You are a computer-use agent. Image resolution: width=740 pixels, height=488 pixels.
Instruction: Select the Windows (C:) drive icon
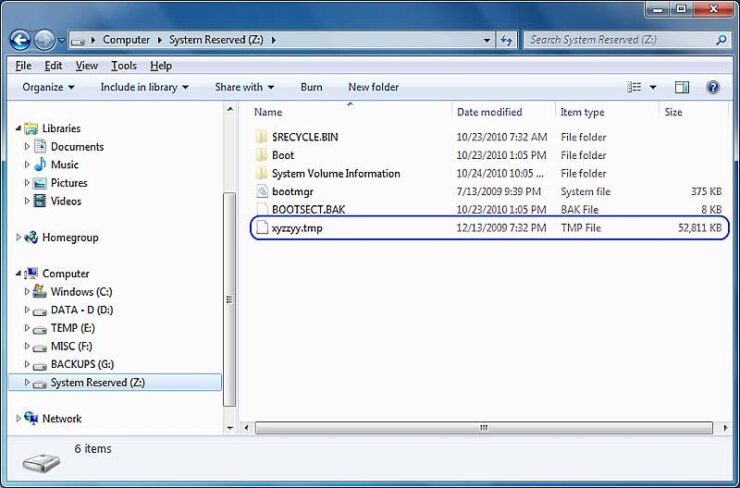pos(40,291)
